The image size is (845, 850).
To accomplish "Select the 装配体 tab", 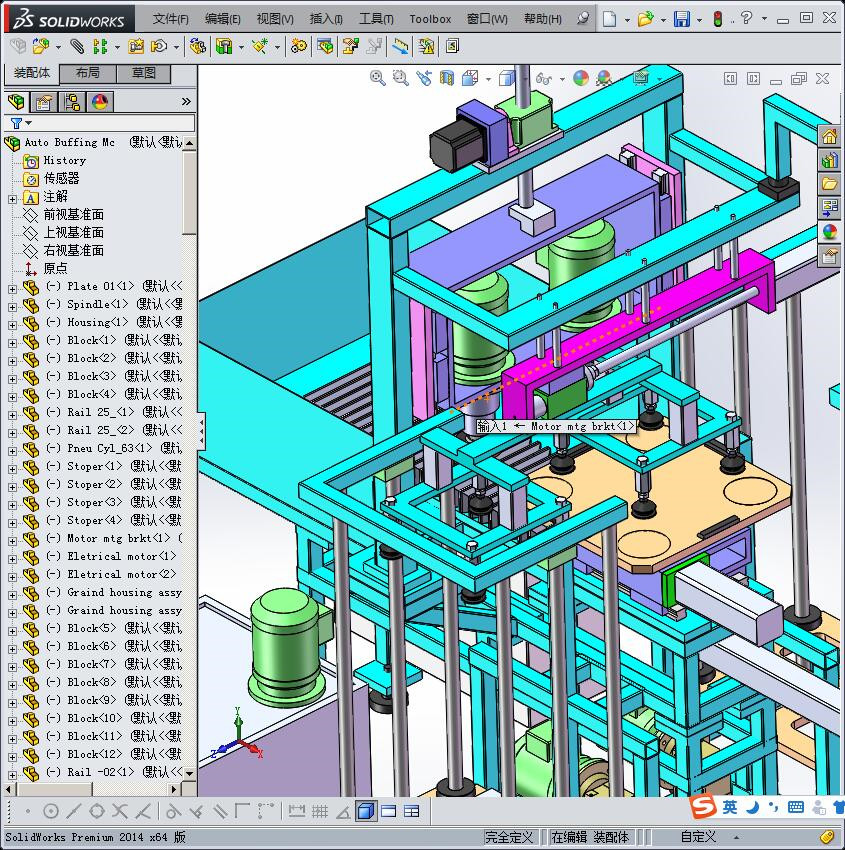I will 31,73.
